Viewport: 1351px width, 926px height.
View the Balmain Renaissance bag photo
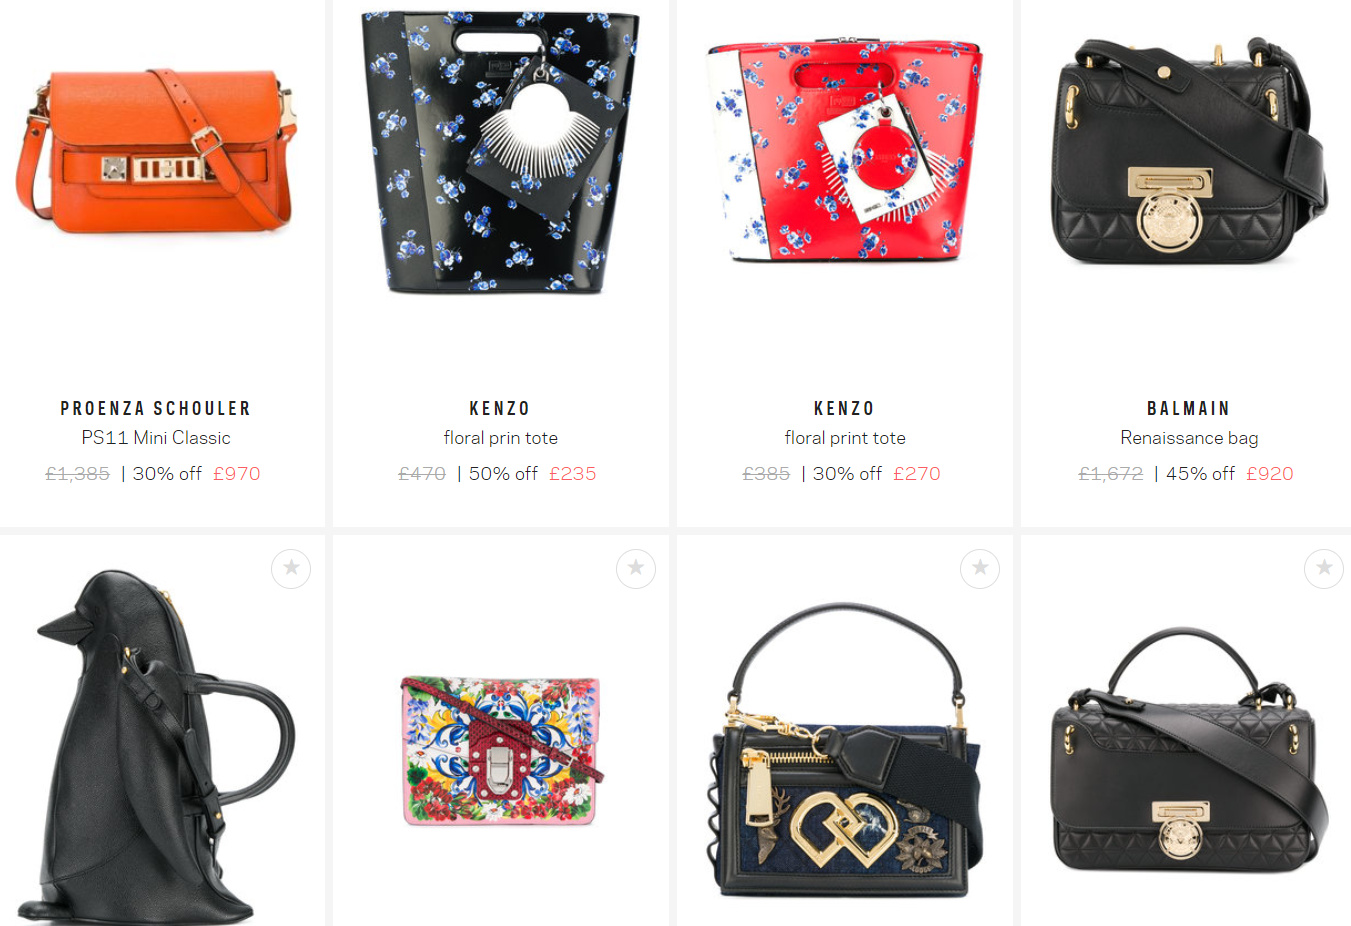1189,150
